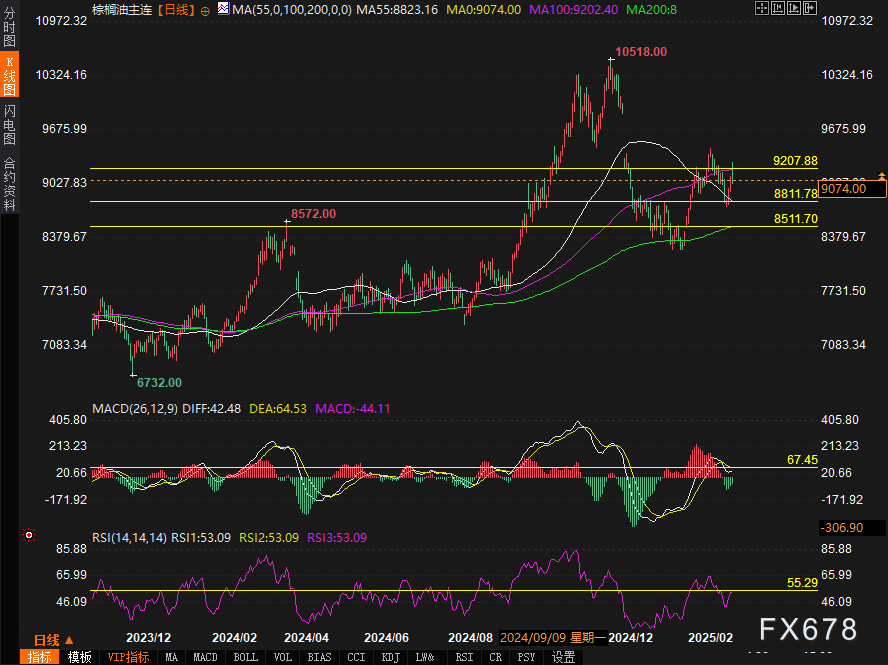888x665 pixels.
Task: Toggle the MACD indicator button
Action: coord(206,657)
